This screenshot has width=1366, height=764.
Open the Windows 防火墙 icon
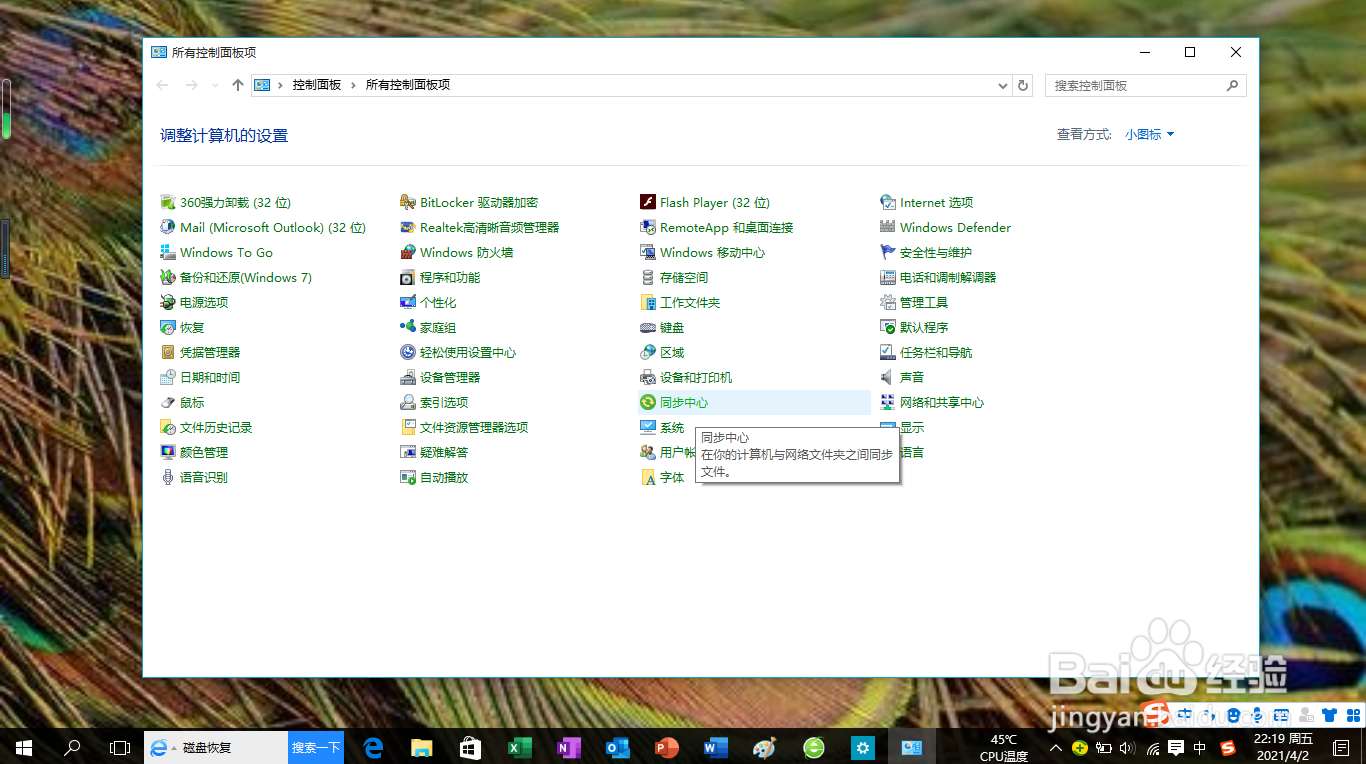(x=408, y=252)
